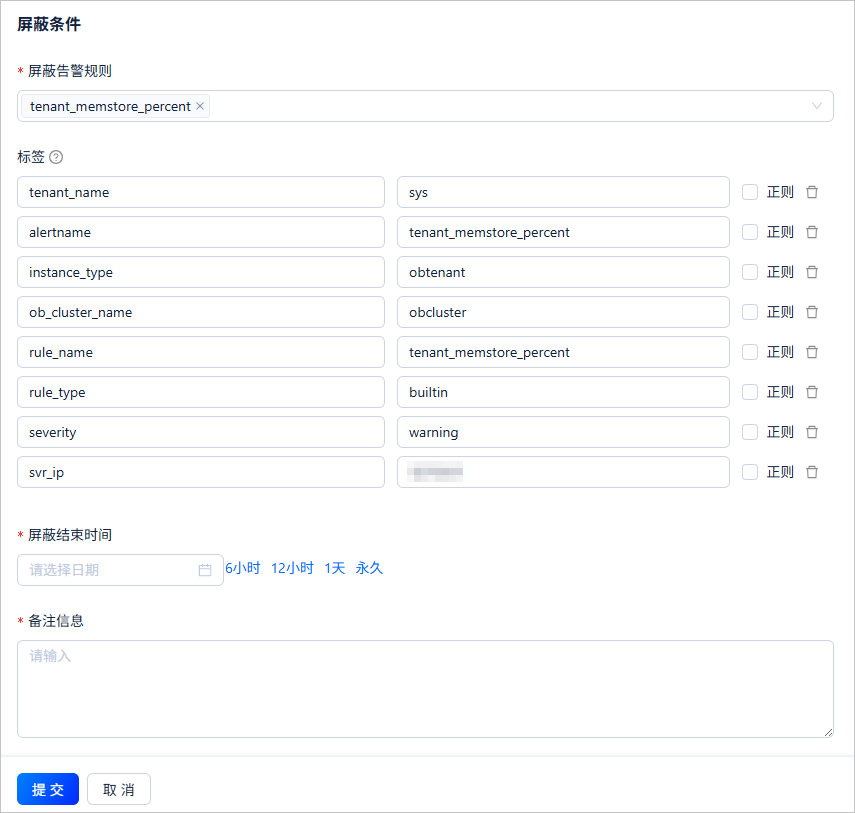Open the 请选择日期 date picker
Screen dimensions: 855x813
tap(110, 570)
